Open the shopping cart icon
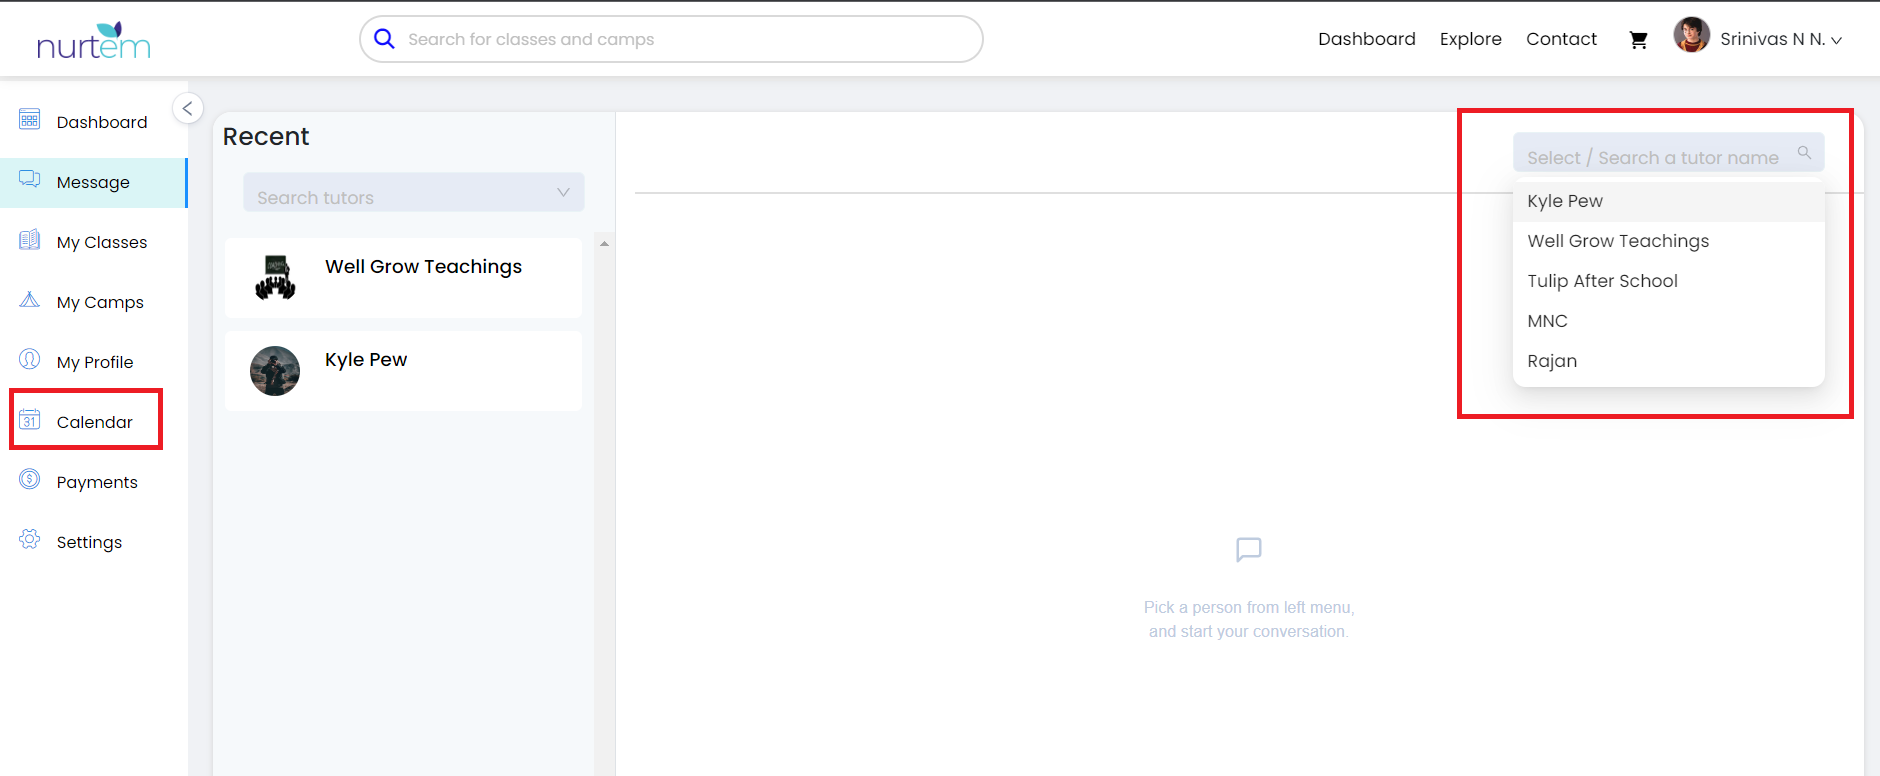 (1638, 40)
